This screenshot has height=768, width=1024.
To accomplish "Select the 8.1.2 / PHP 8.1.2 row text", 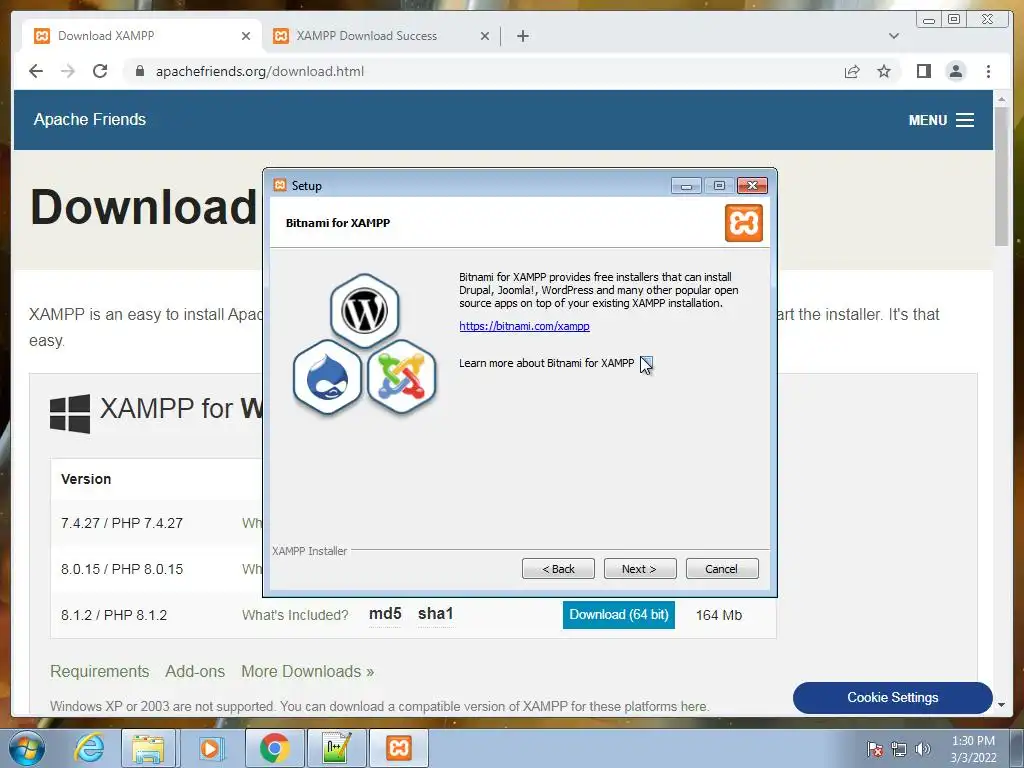I will [x=114, y=615].
